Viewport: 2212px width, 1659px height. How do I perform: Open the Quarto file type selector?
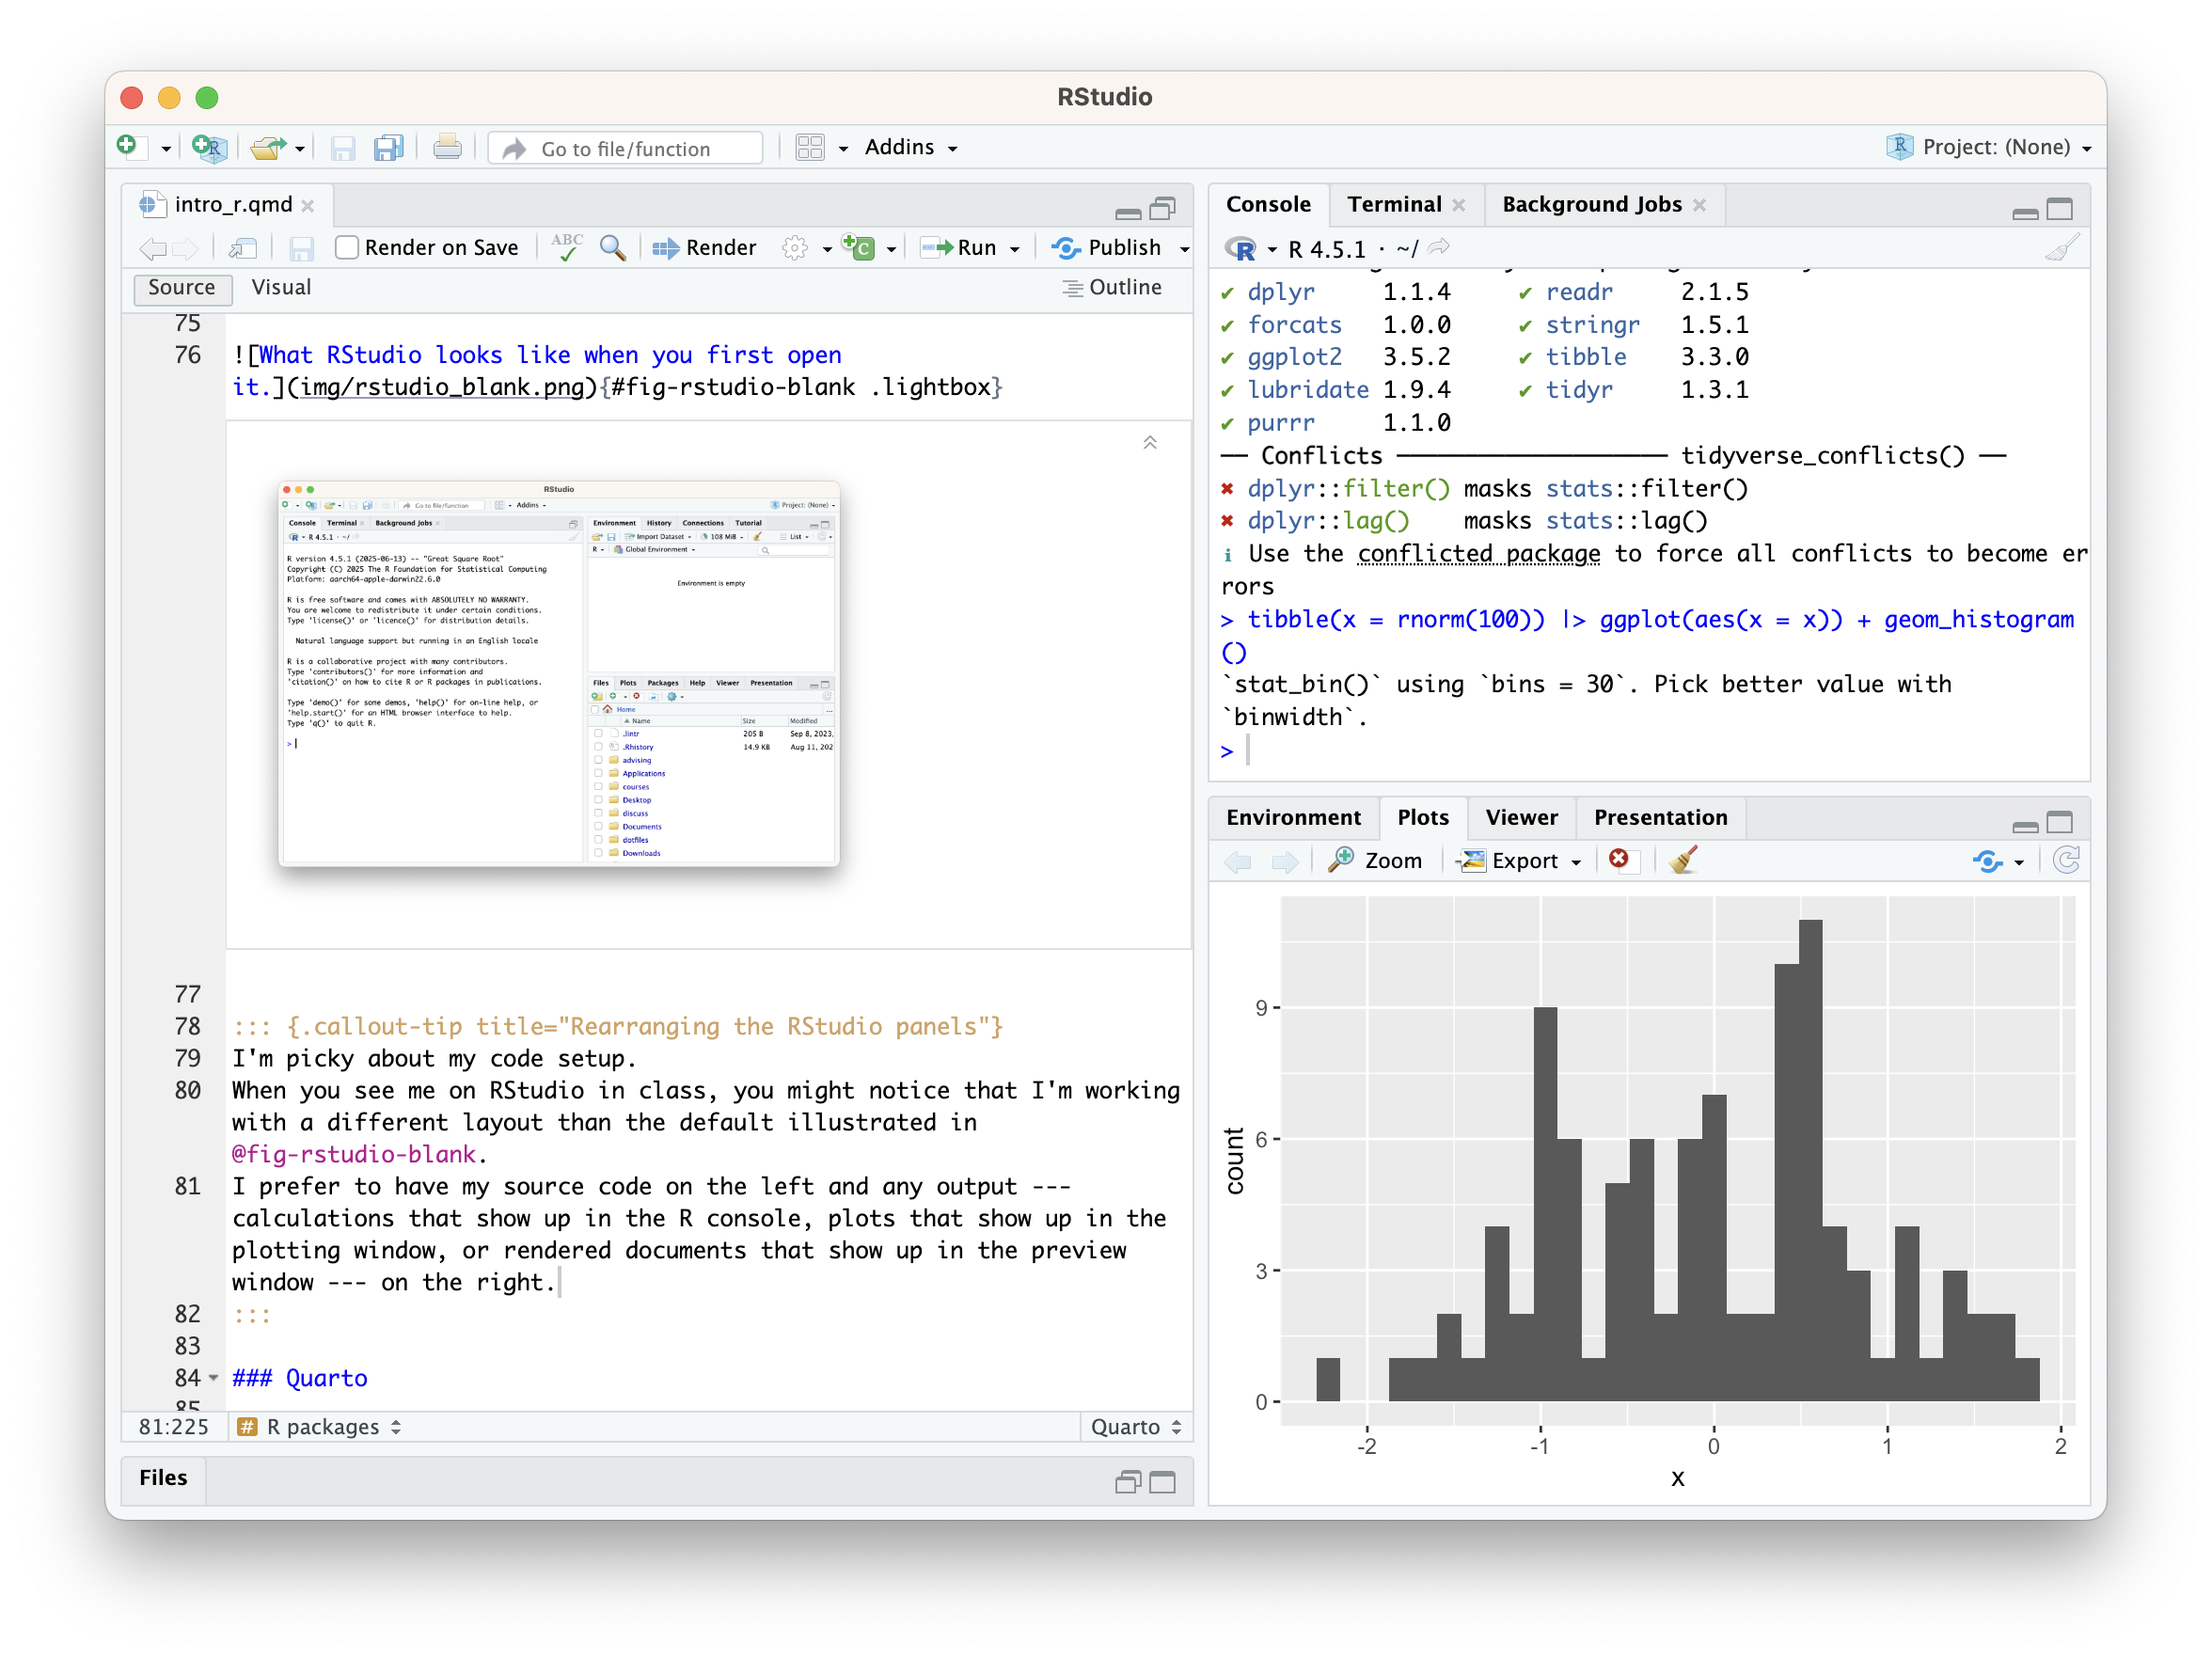point(1136,1427)
